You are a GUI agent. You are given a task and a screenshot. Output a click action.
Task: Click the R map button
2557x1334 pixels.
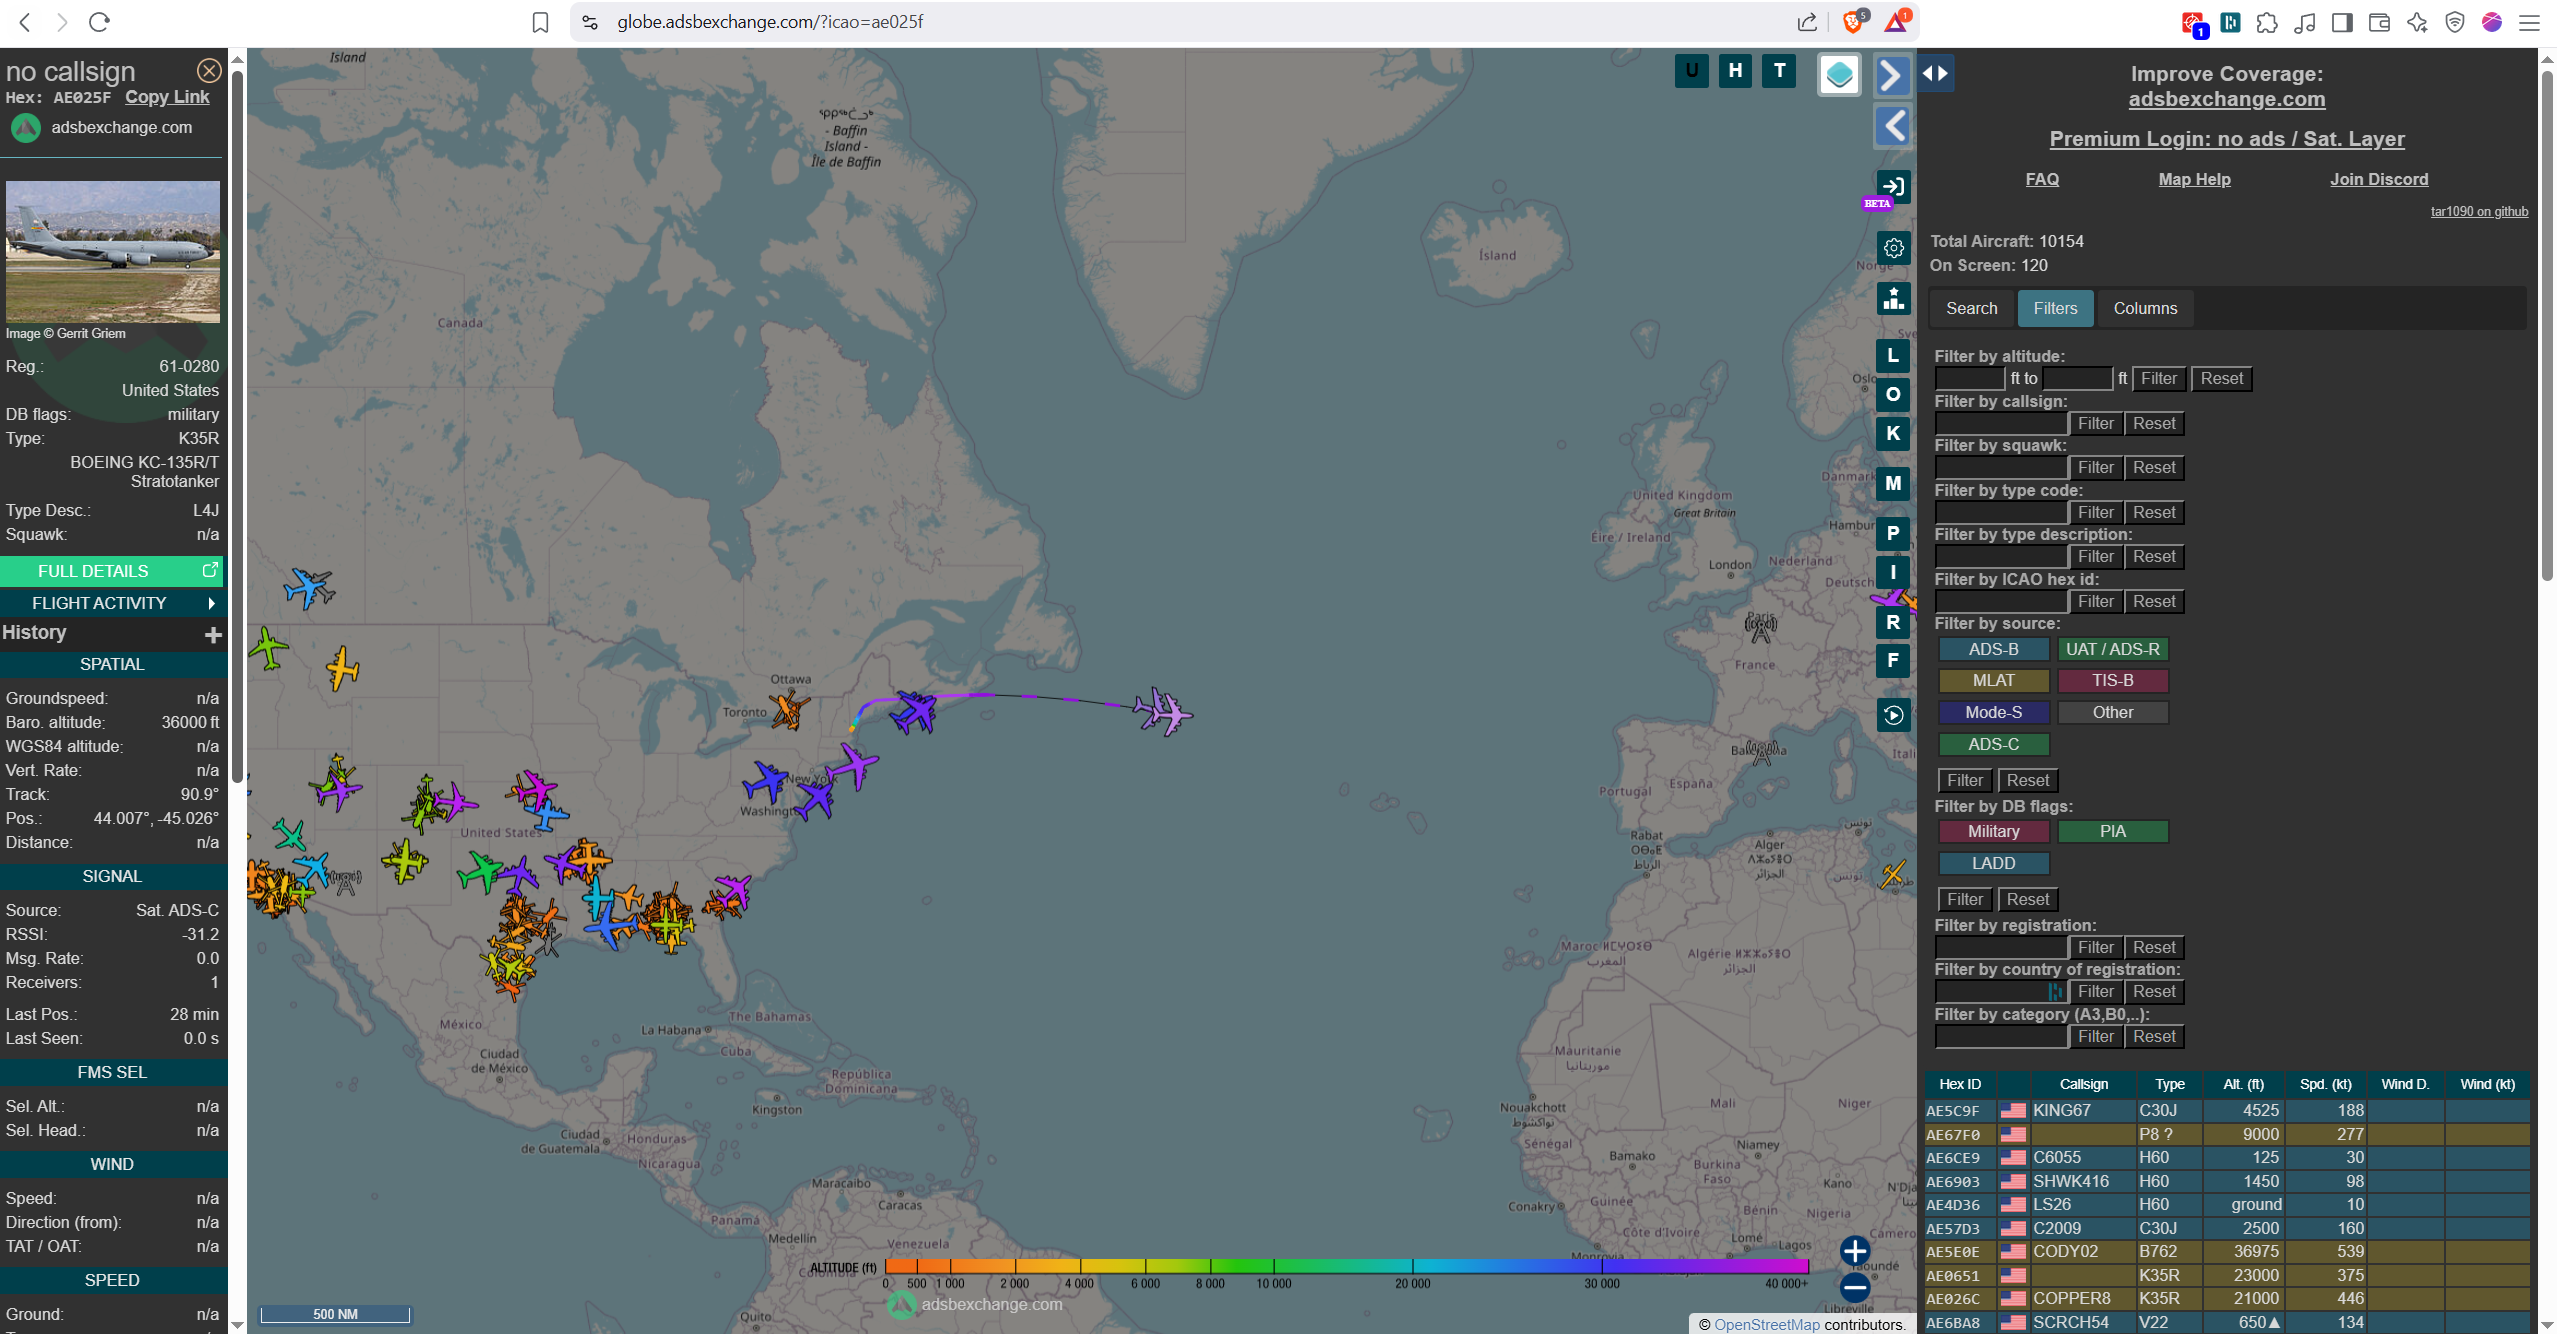pos(1893,622)
